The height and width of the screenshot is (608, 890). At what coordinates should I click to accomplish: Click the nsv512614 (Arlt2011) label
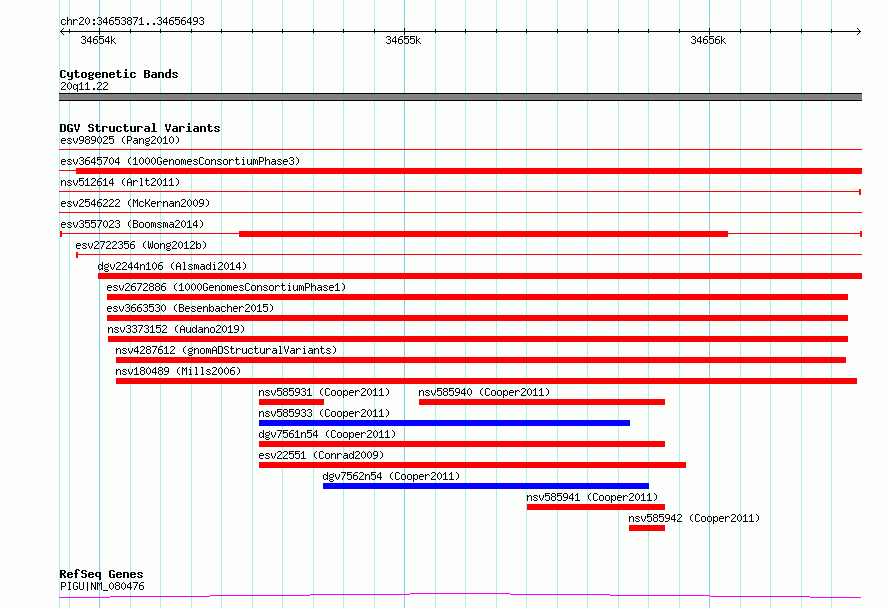tap(120, 182)
